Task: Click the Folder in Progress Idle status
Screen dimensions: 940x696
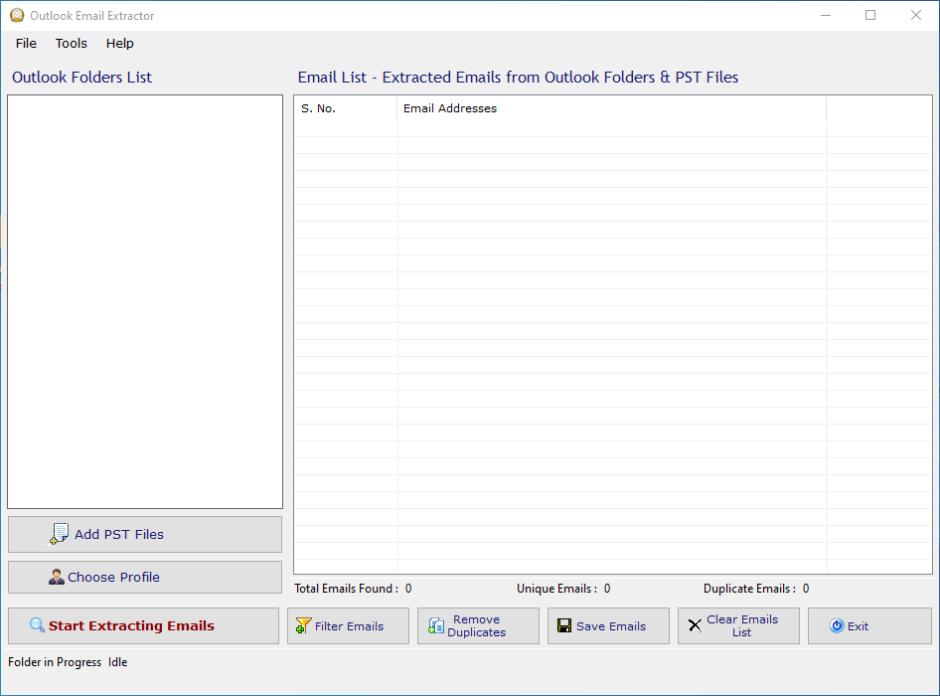Action: pyautogui.click(x=68, y=662)
